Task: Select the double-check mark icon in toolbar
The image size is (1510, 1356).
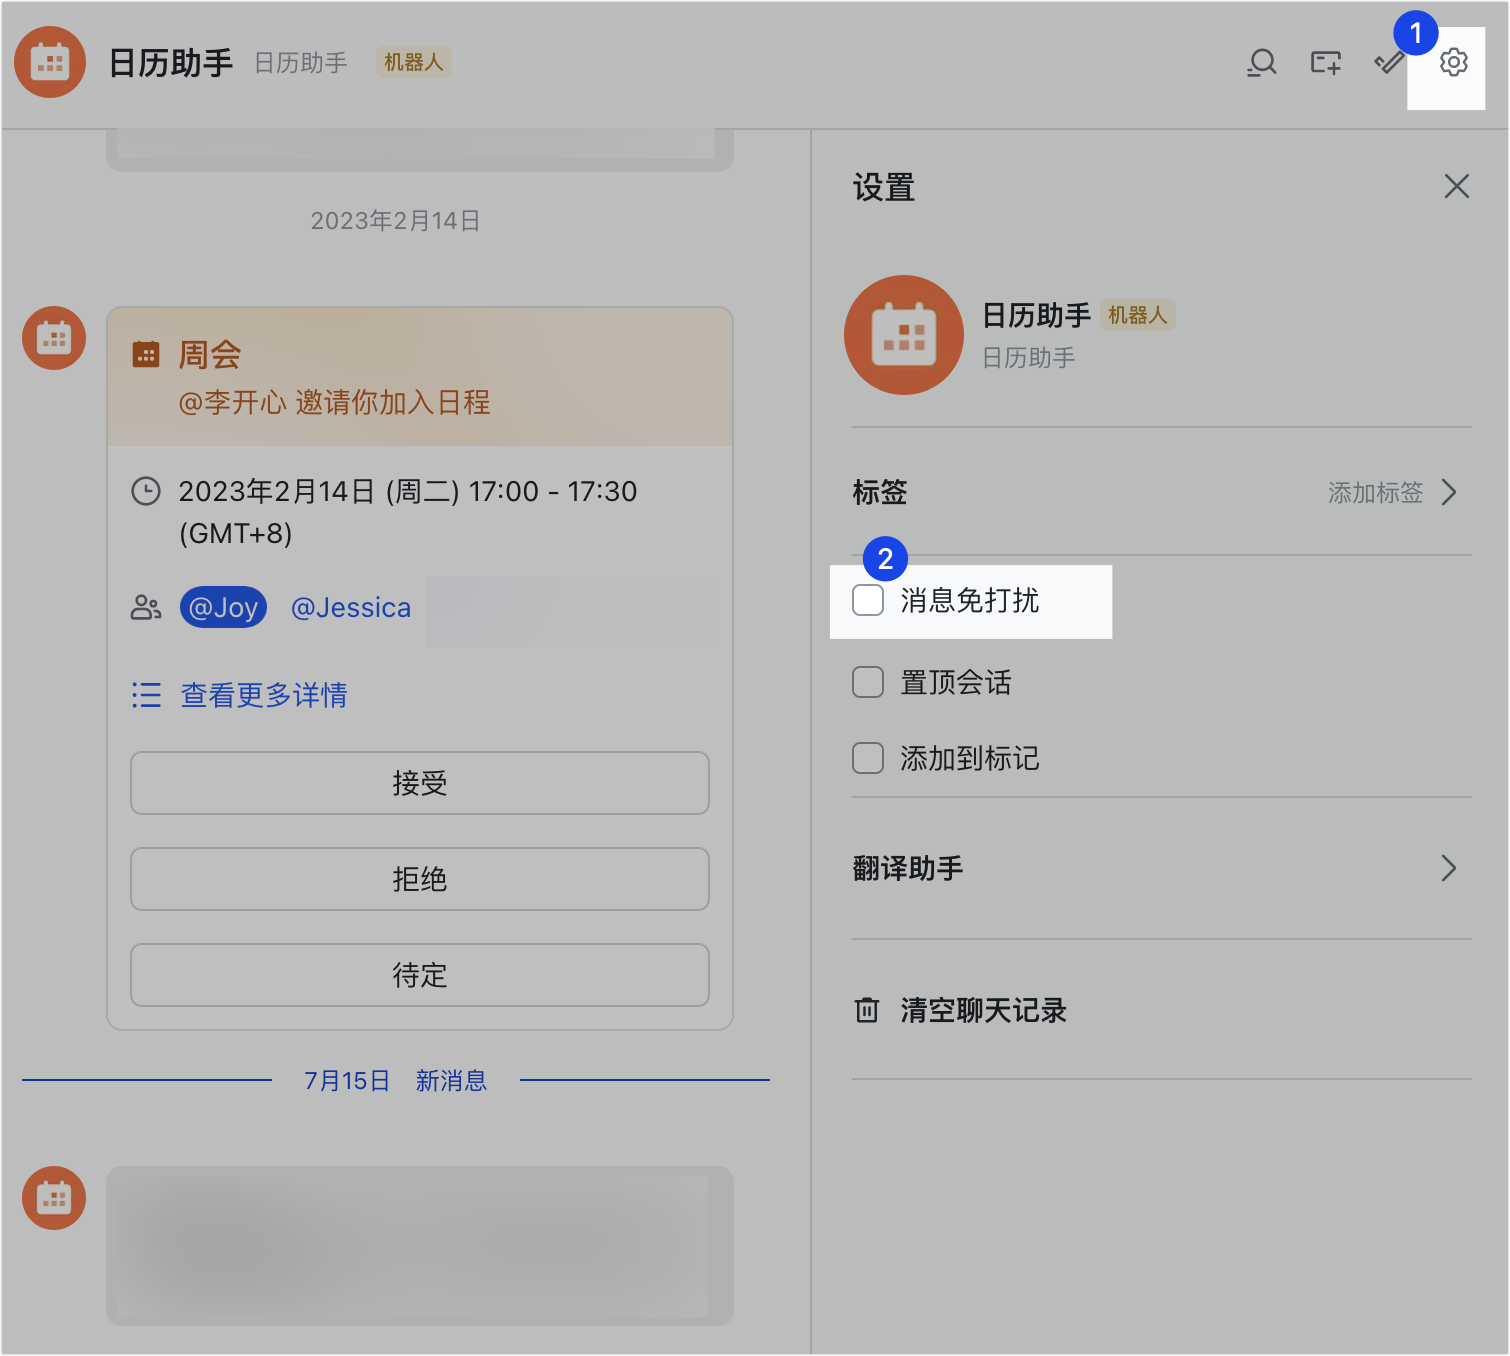Action: coord(1388,62)
